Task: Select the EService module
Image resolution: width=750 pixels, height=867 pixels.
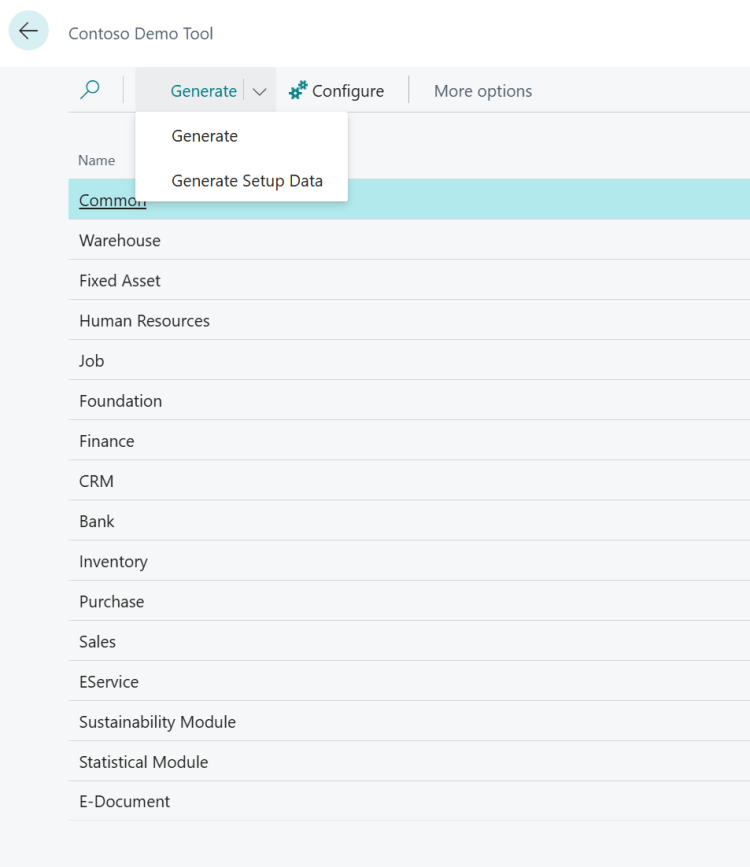Action: [108, 681]
